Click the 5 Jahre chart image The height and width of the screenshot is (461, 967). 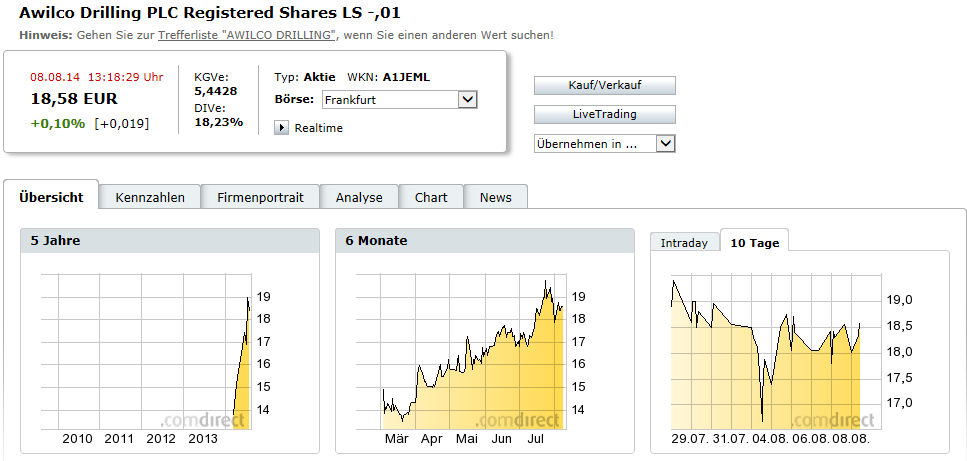tap(150, 355)
